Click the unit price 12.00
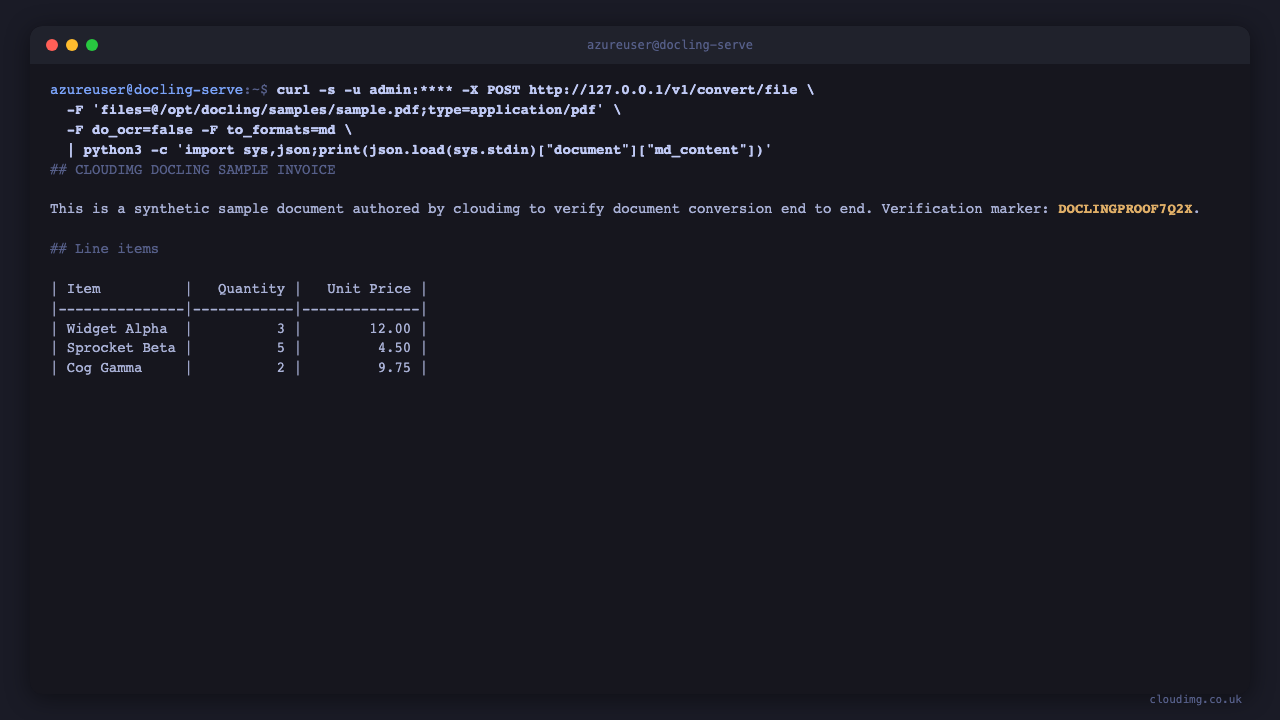Screen dimensions: 1280x720 point(390,328)
